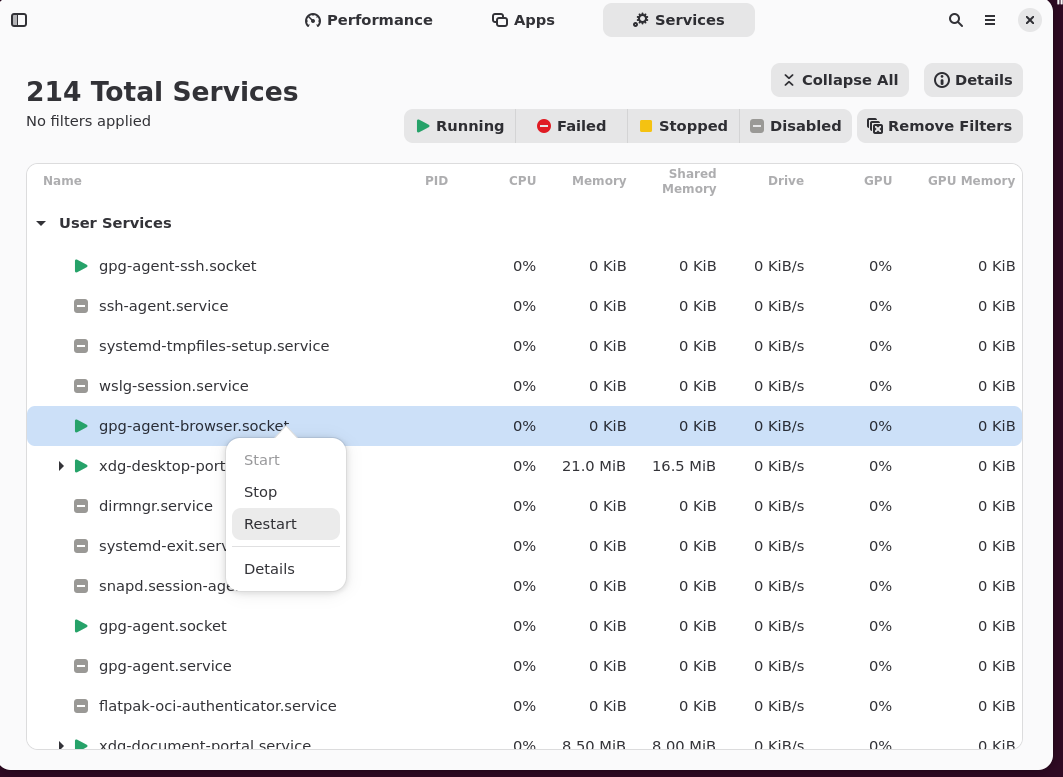Click the disabled icon beside wslg-session.service
Screen dimensions: 1063x777
81,386
